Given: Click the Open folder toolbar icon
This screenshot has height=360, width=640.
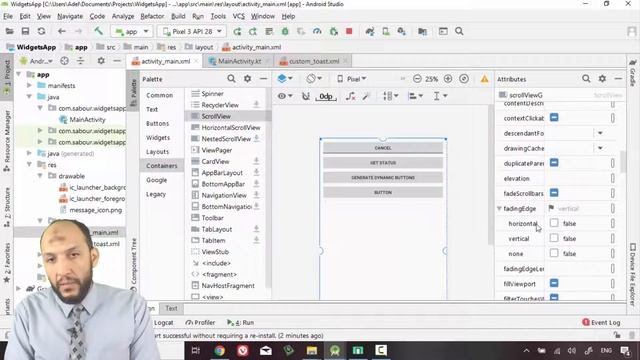Looking at the screenshot, I should click(x=9, y=31).
